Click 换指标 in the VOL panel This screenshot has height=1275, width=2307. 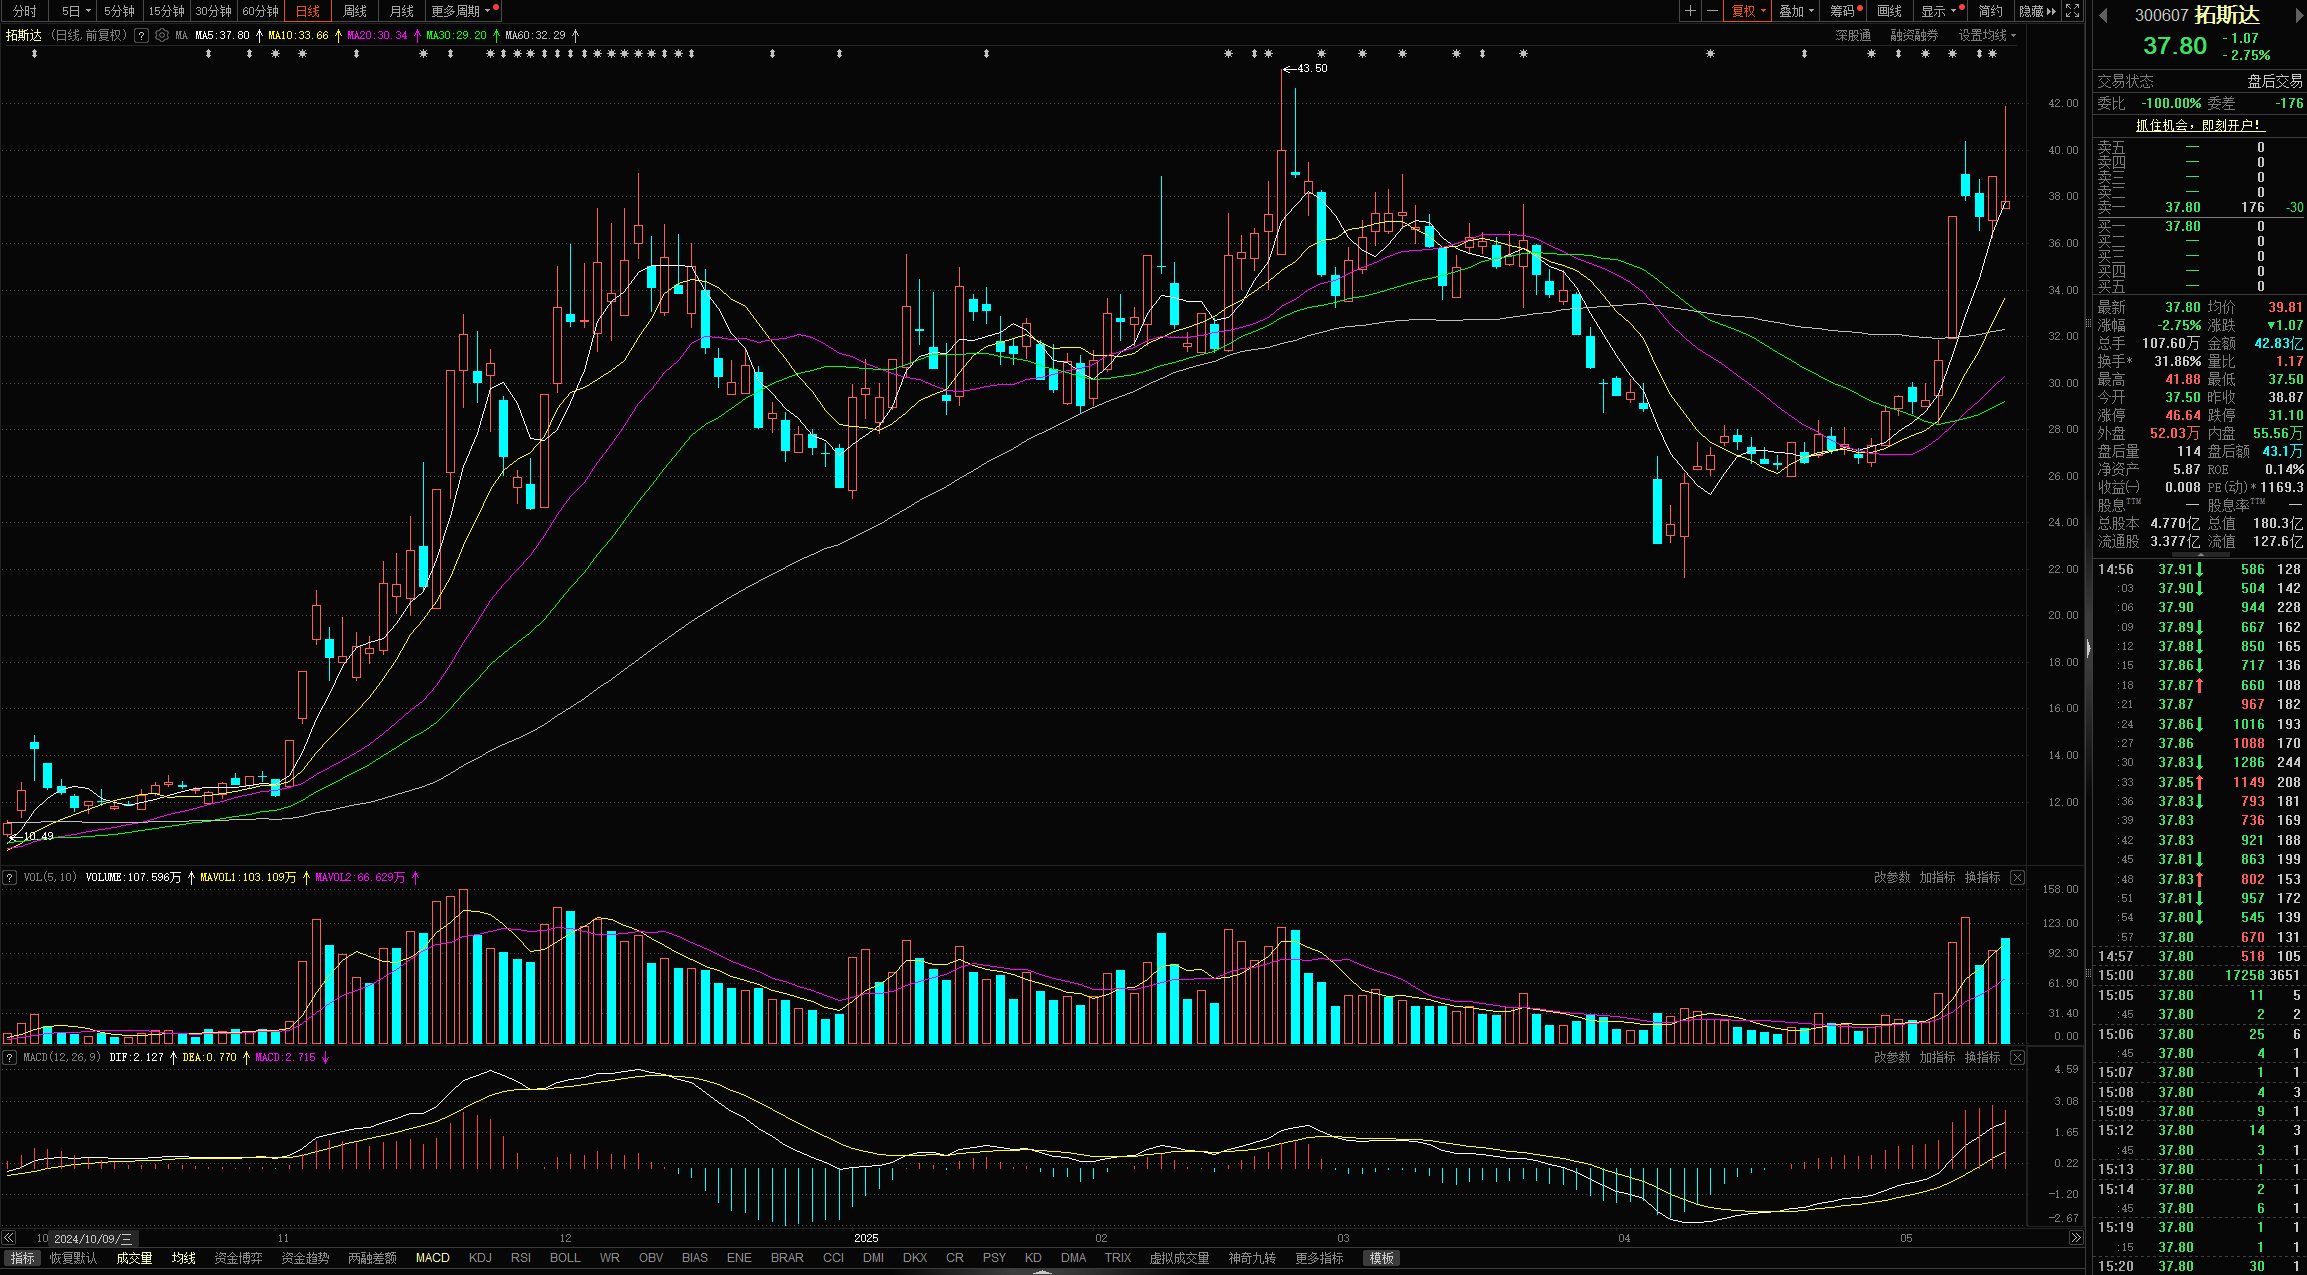click(x=1982, y=877)
